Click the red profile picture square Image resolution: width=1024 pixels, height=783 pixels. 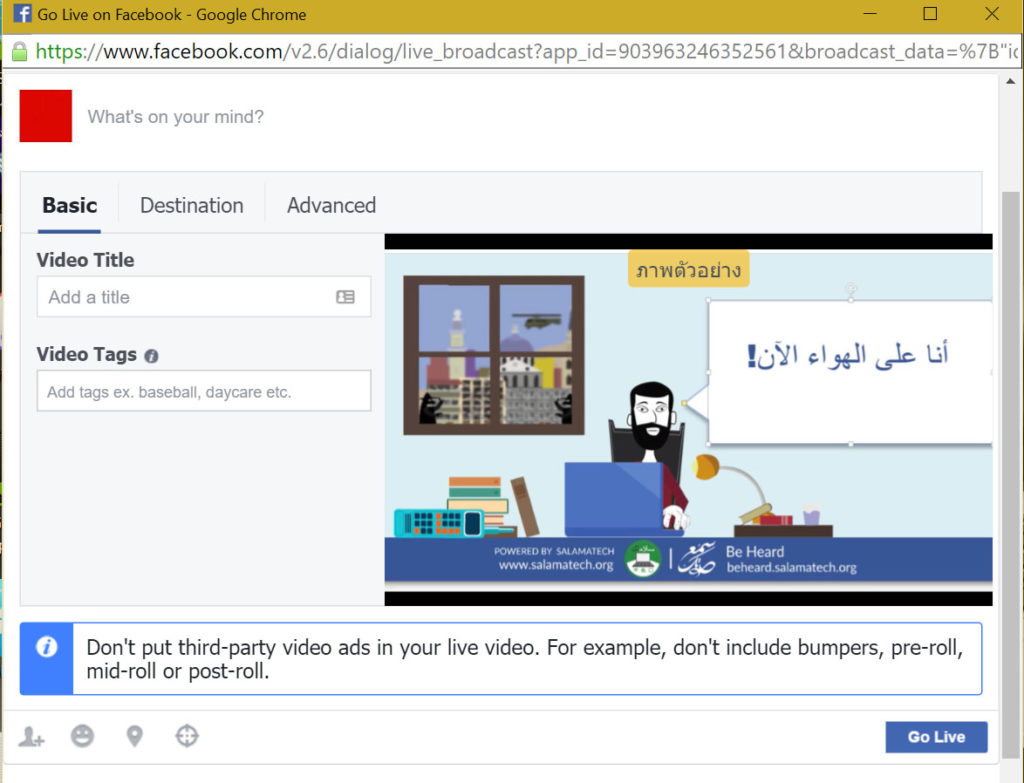(46, 116)
